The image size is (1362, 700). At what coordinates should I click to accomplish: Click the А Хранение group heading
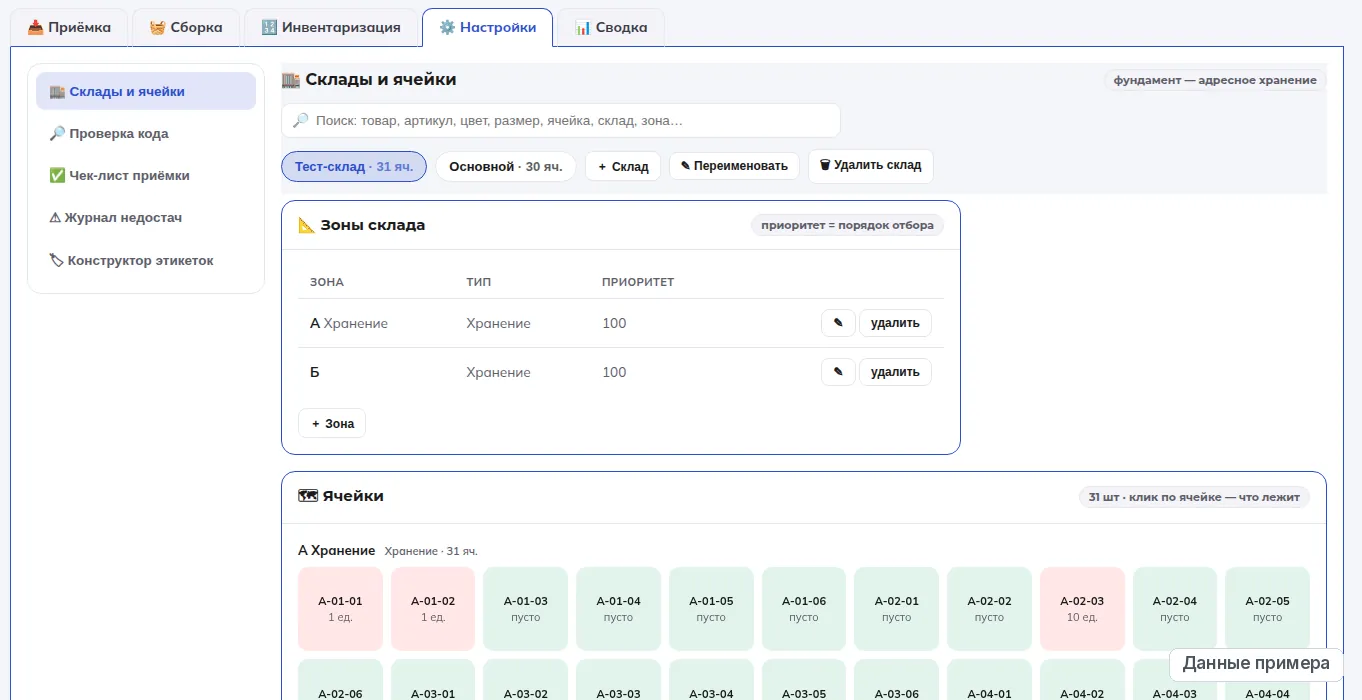tap(336, 551)
